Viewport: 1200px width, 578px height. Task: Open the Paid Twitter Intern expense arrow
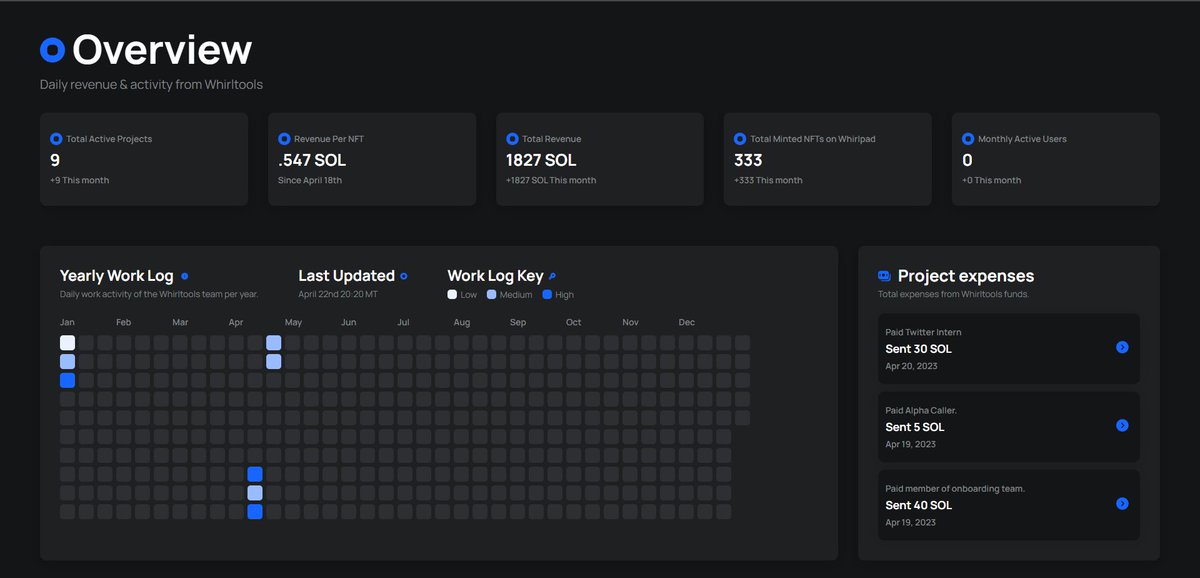tap(1122, 347)
